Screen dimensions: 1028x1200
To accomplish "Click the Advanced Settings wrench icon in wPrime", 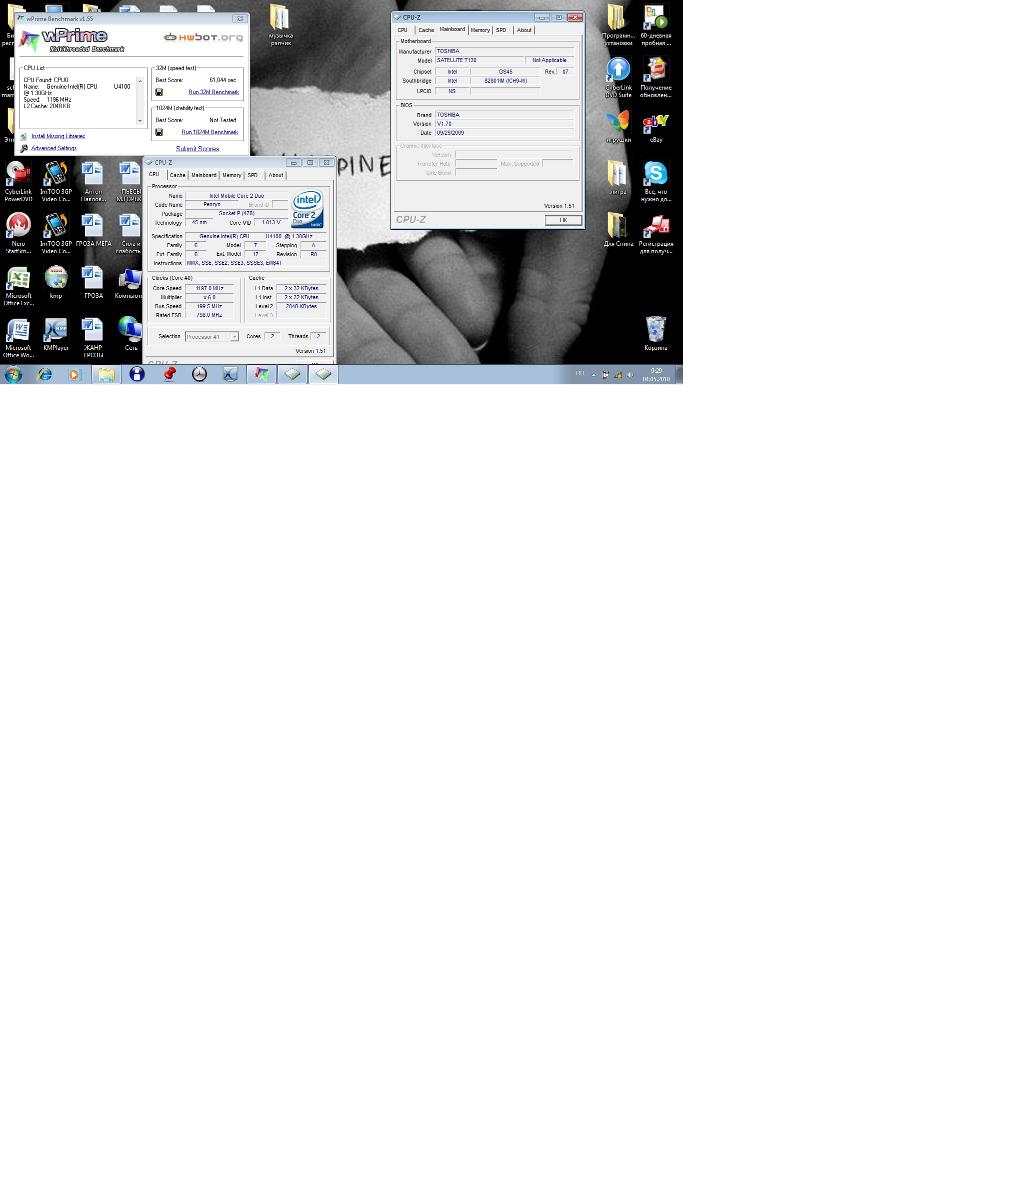I will point(24,148).
